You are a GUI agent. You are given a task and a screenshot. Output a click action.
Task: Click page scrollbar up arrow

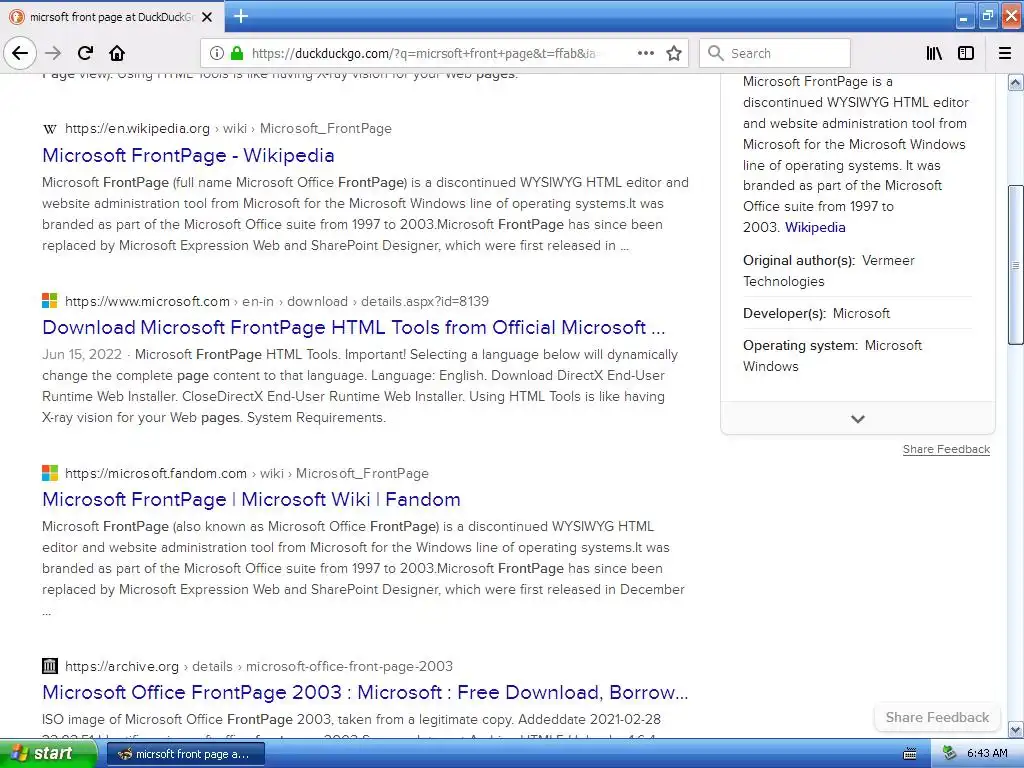coord(1016,82)
